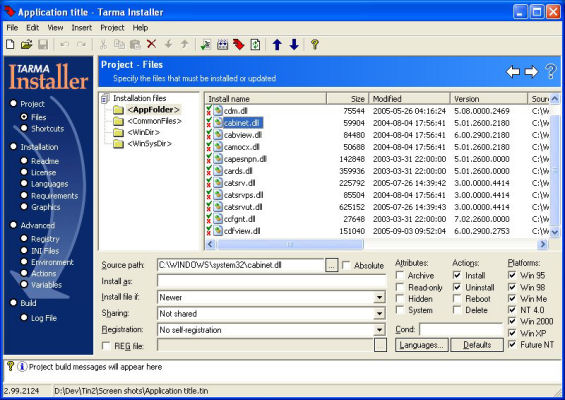Image resolution: width=565 pixels, height=400 pixels.
Task: Select the cards.dll row
Action: tap(377, 171)
